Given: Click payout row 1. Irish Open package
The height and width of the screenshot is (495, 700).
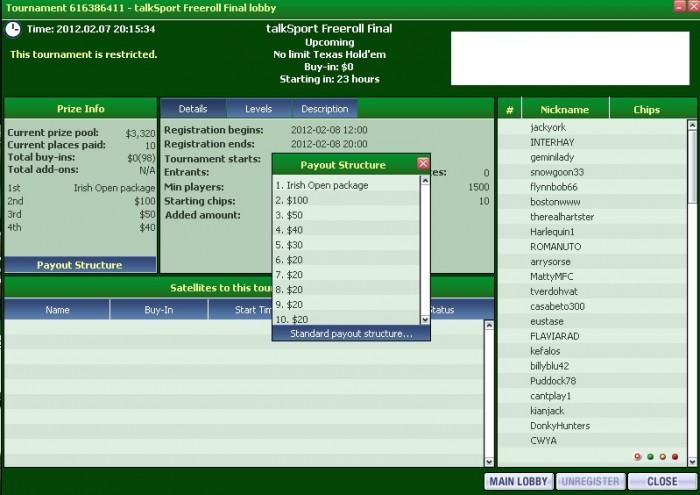Looking at the screenshot, I should pos(346,185).
